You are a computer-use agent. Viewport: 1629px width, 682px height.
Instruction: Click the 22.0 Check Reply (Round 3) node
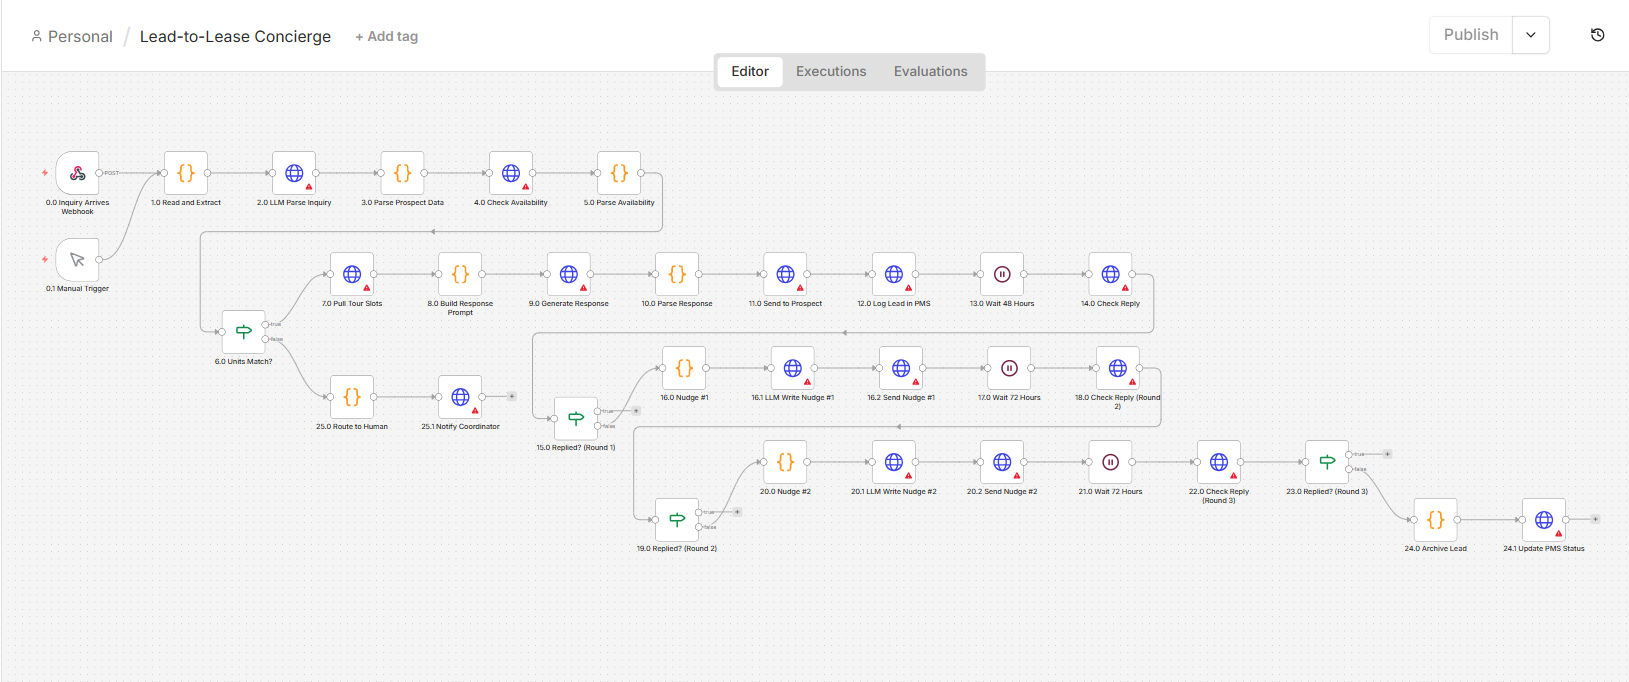click(x=1219, y=462)
